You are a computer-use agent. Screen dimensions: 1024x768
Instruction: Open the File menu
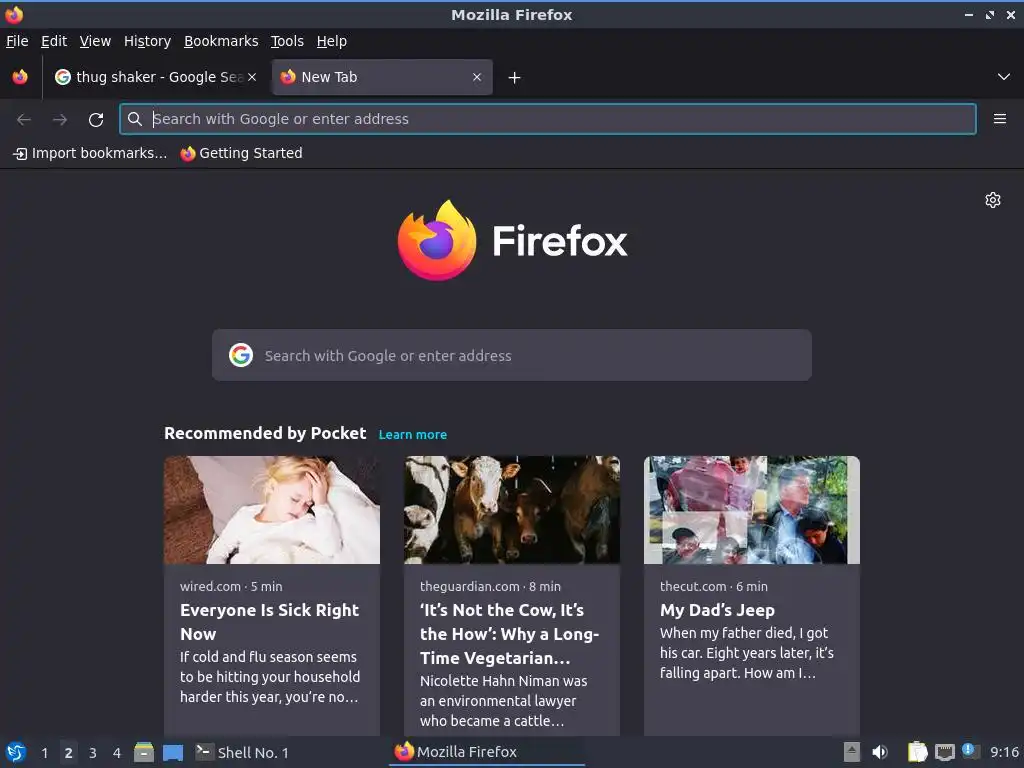[x=17, y=41]
